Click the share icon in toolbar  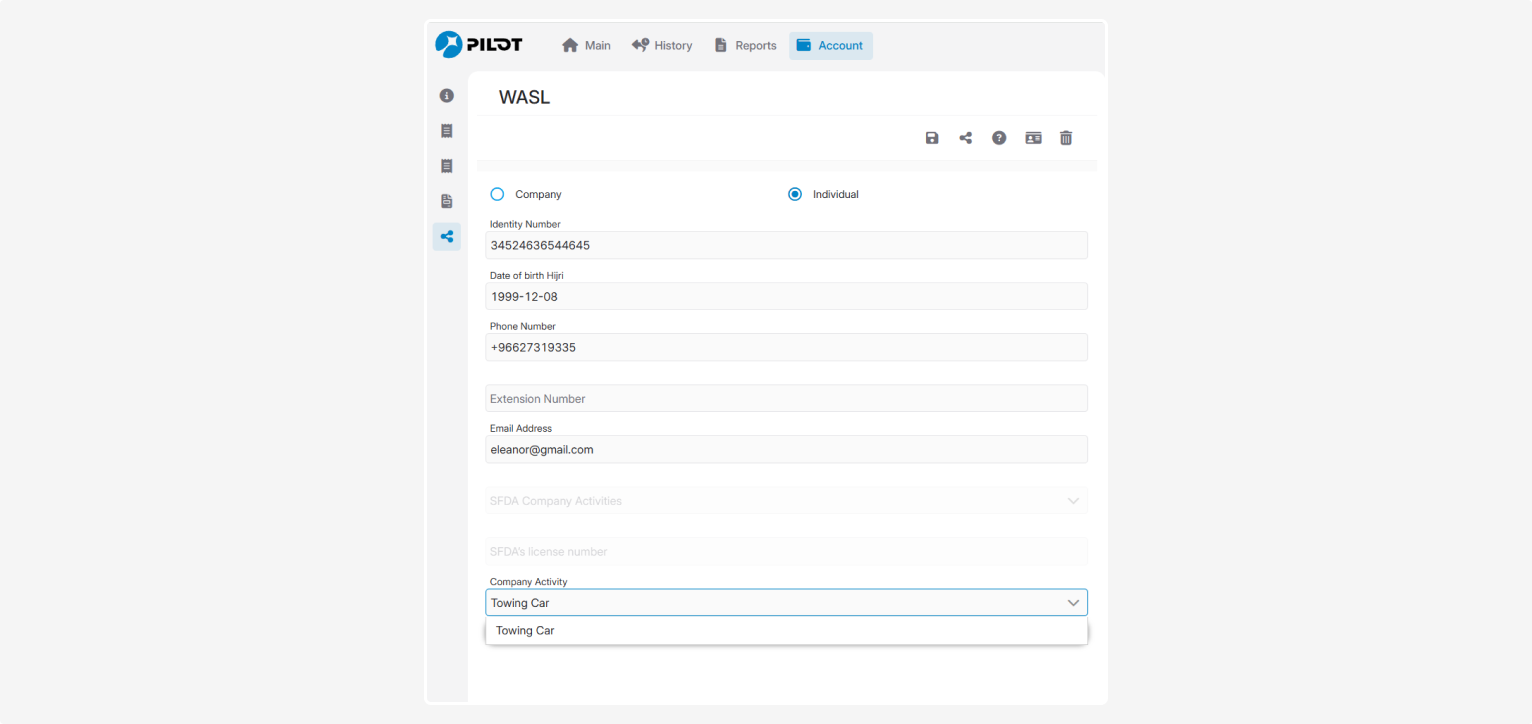[x=965, y=138]
